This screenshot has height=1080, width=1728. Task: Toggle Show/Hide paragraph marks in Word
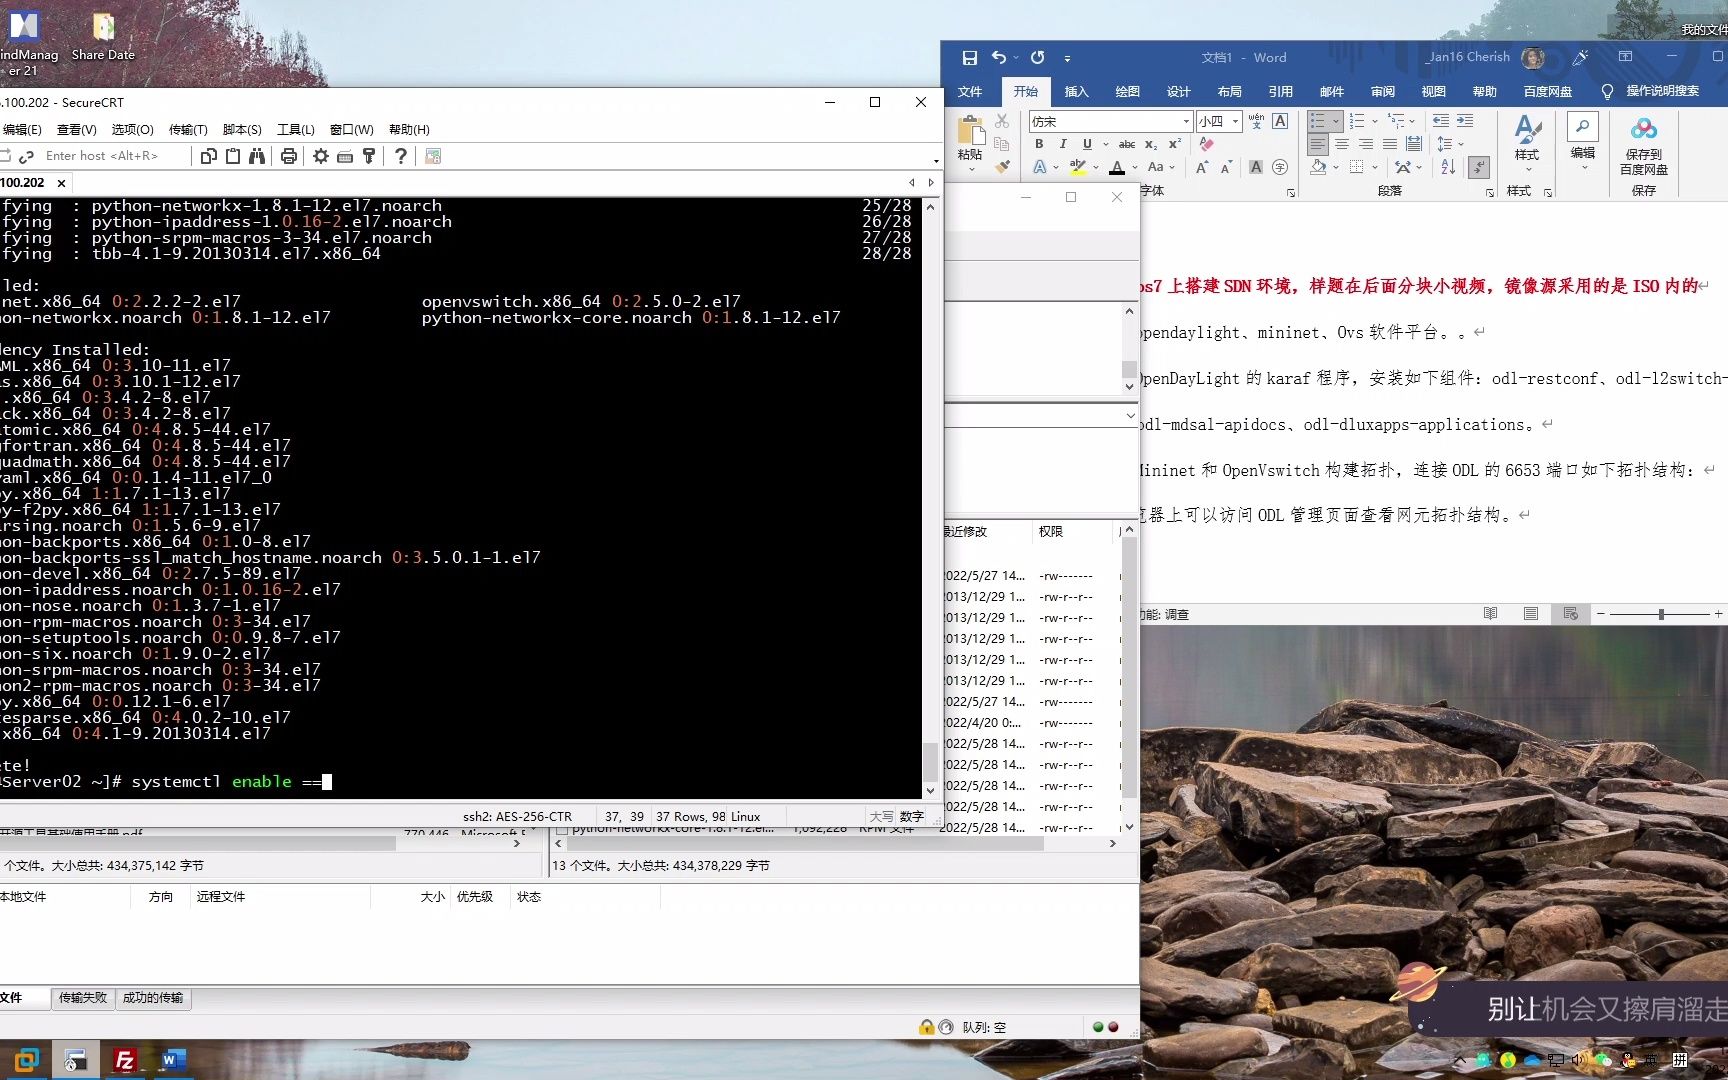click(x=1480, y=167)
